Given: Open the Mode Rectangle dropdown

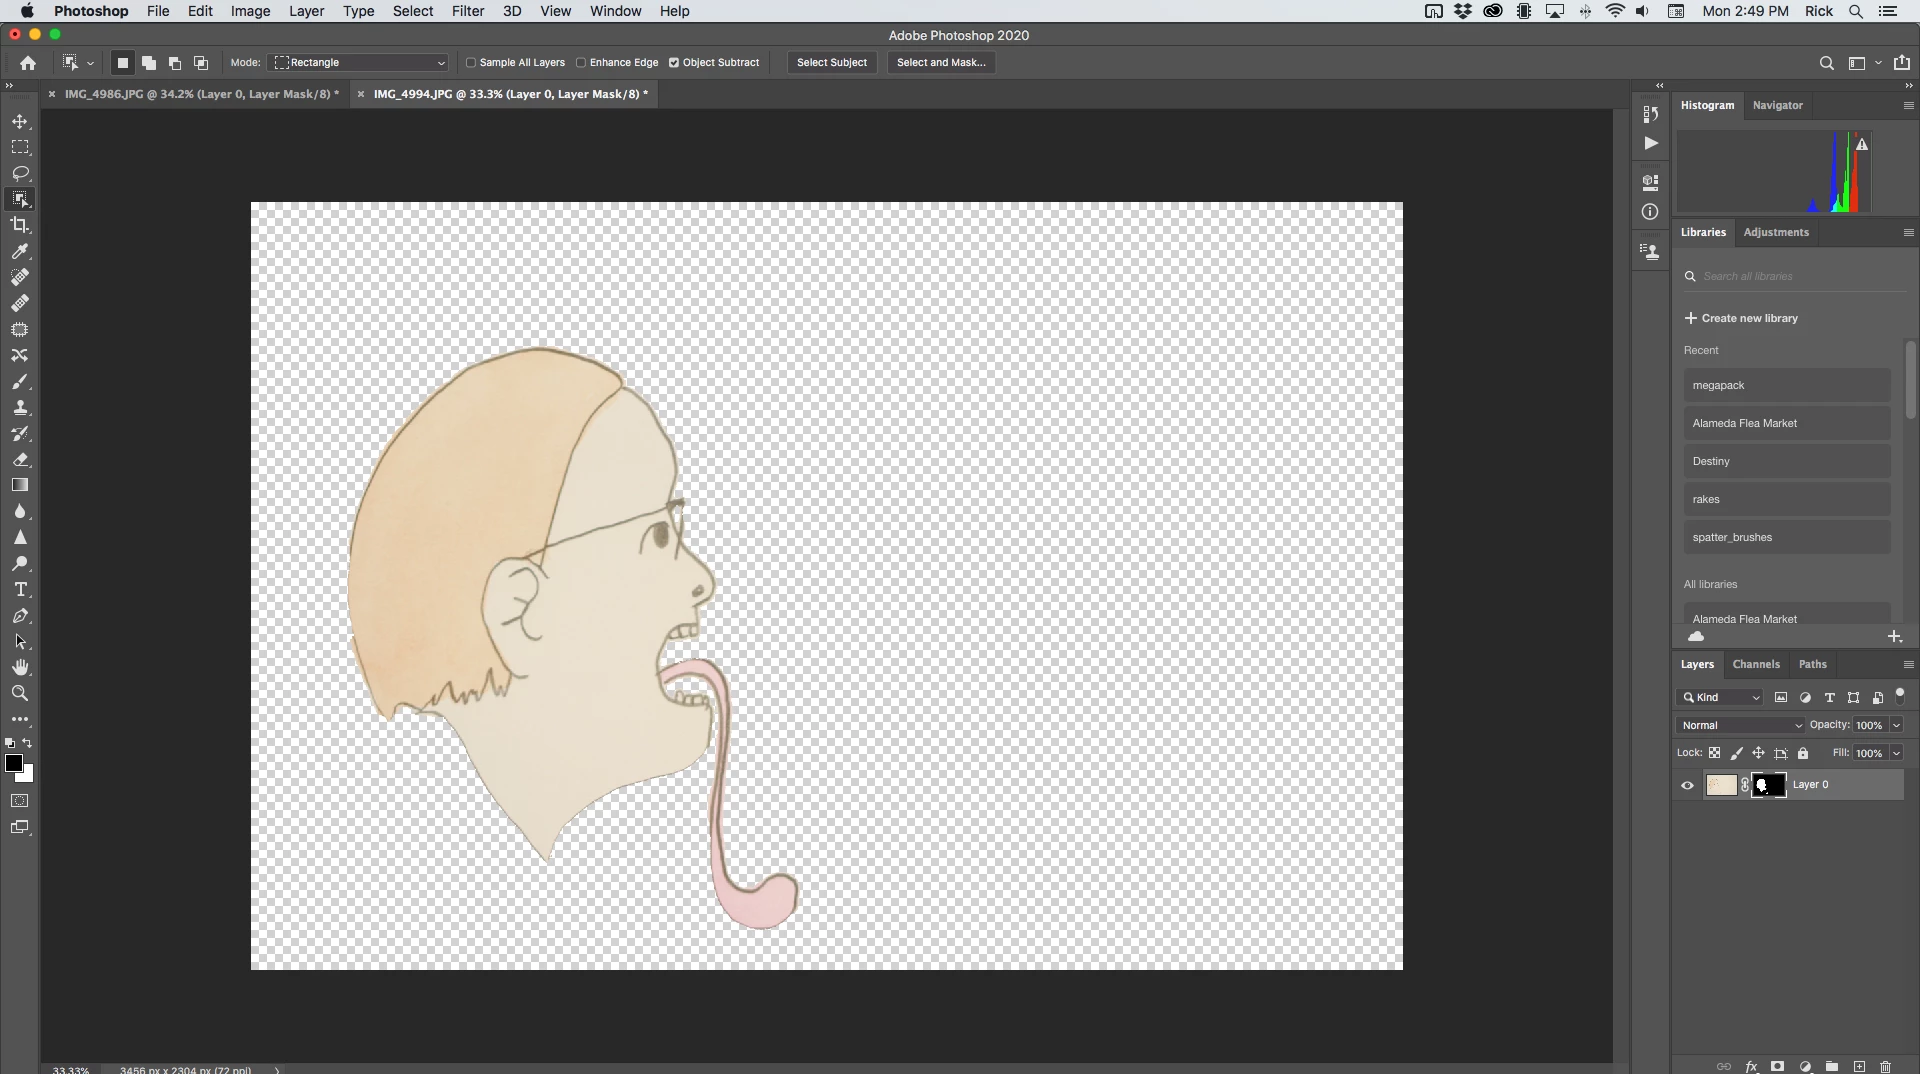Looking at the screenshot, I should click(359, 63).
